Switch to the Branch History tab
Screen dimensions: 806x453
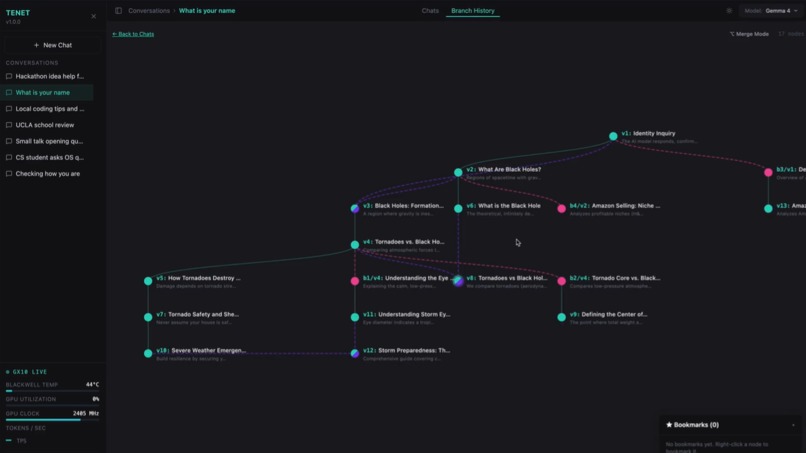[x=472, y=10]
